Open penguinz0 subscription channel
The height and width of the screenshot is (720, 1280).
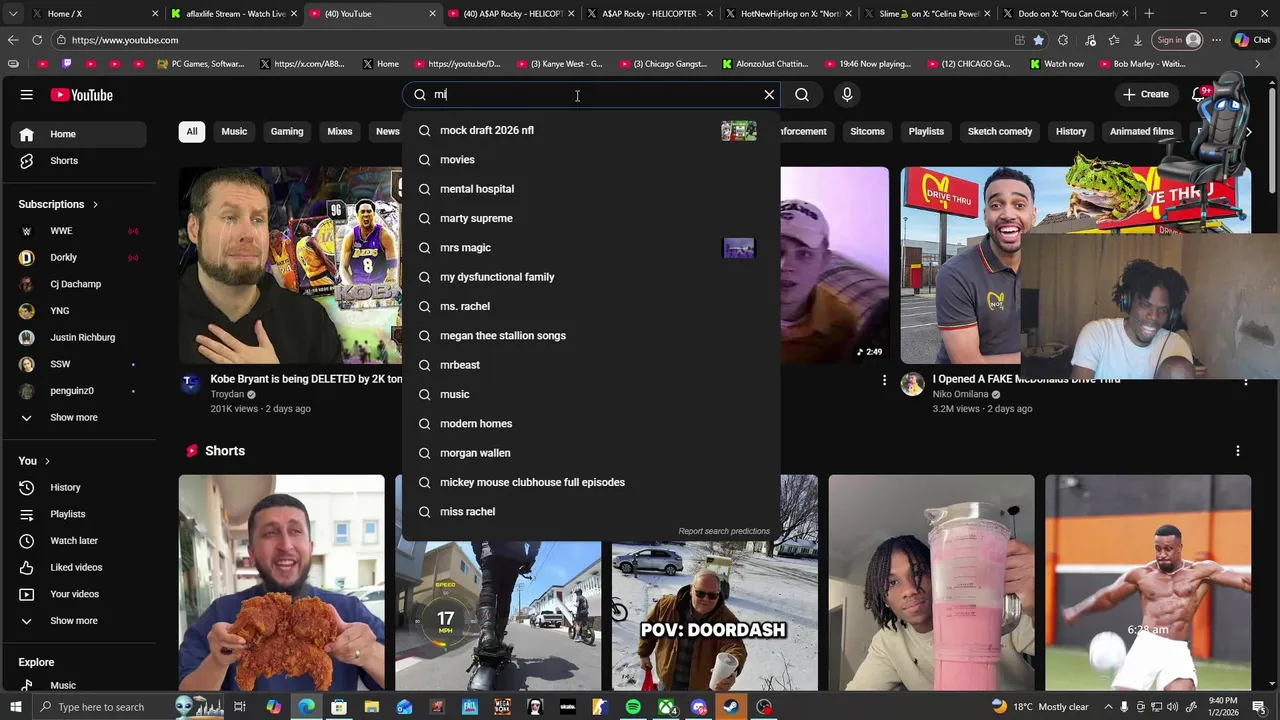79,391
